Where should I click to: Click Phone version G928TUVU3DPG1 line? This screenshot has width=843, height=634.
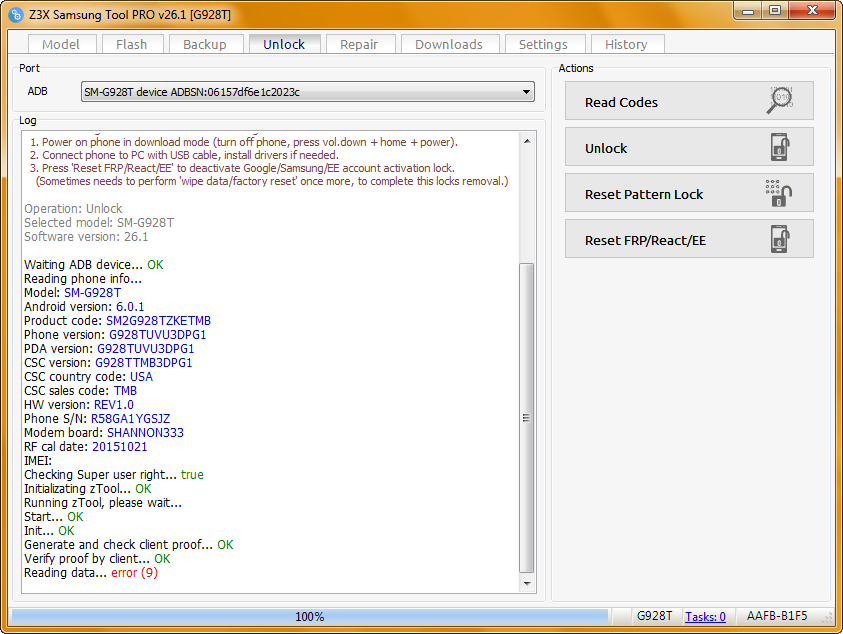[115, 335]
